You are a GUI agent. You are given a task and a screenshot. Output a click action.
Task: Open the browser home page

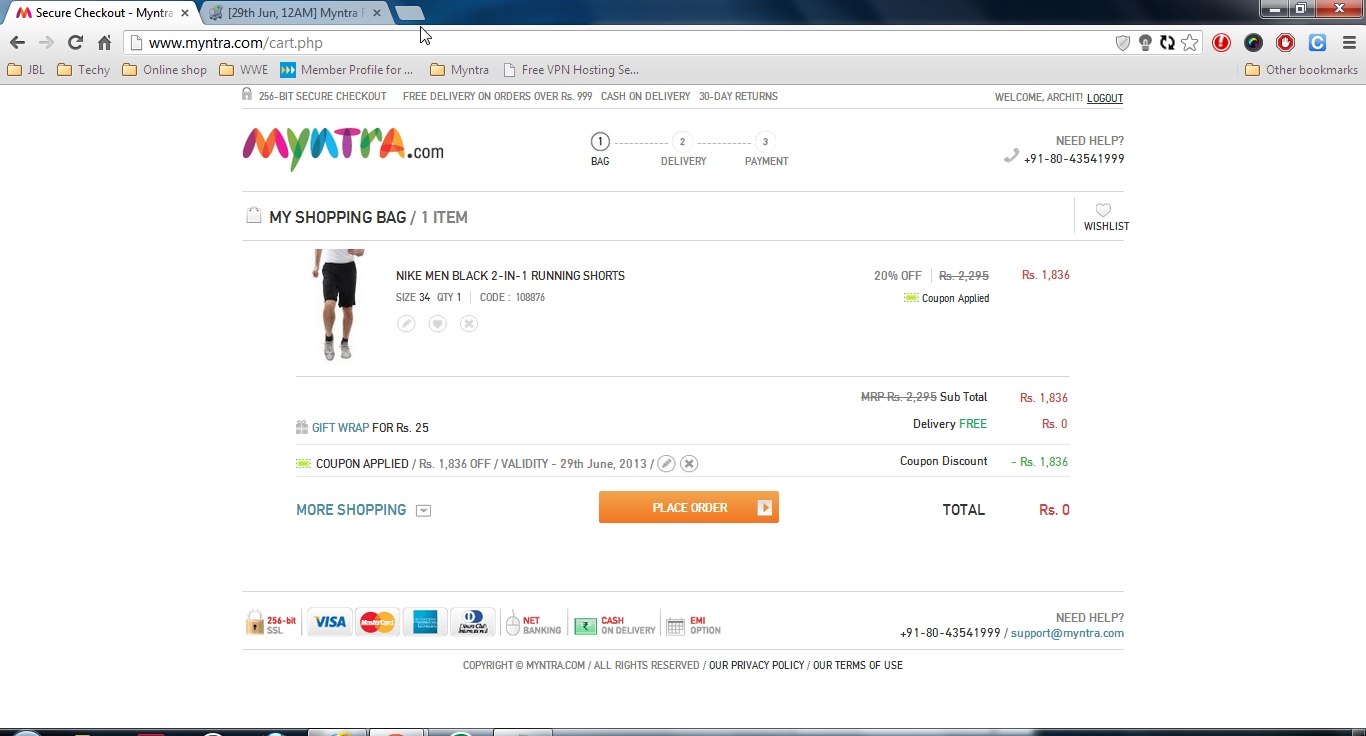pyautogui.click(x=104, y=42)
